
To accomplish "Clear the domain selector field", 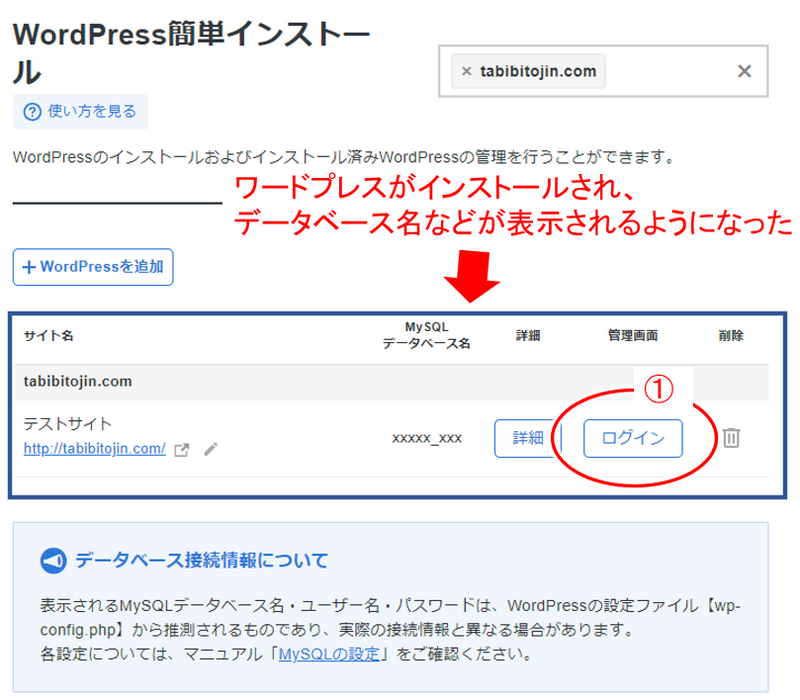I will [x=744, y=71].
